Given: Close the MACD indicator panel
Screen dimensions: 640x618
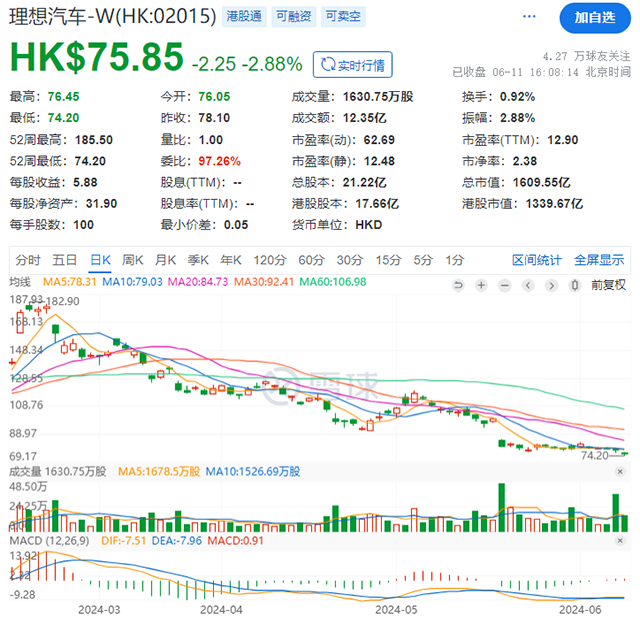Looking at the screenshot, I should coord(620,540).
